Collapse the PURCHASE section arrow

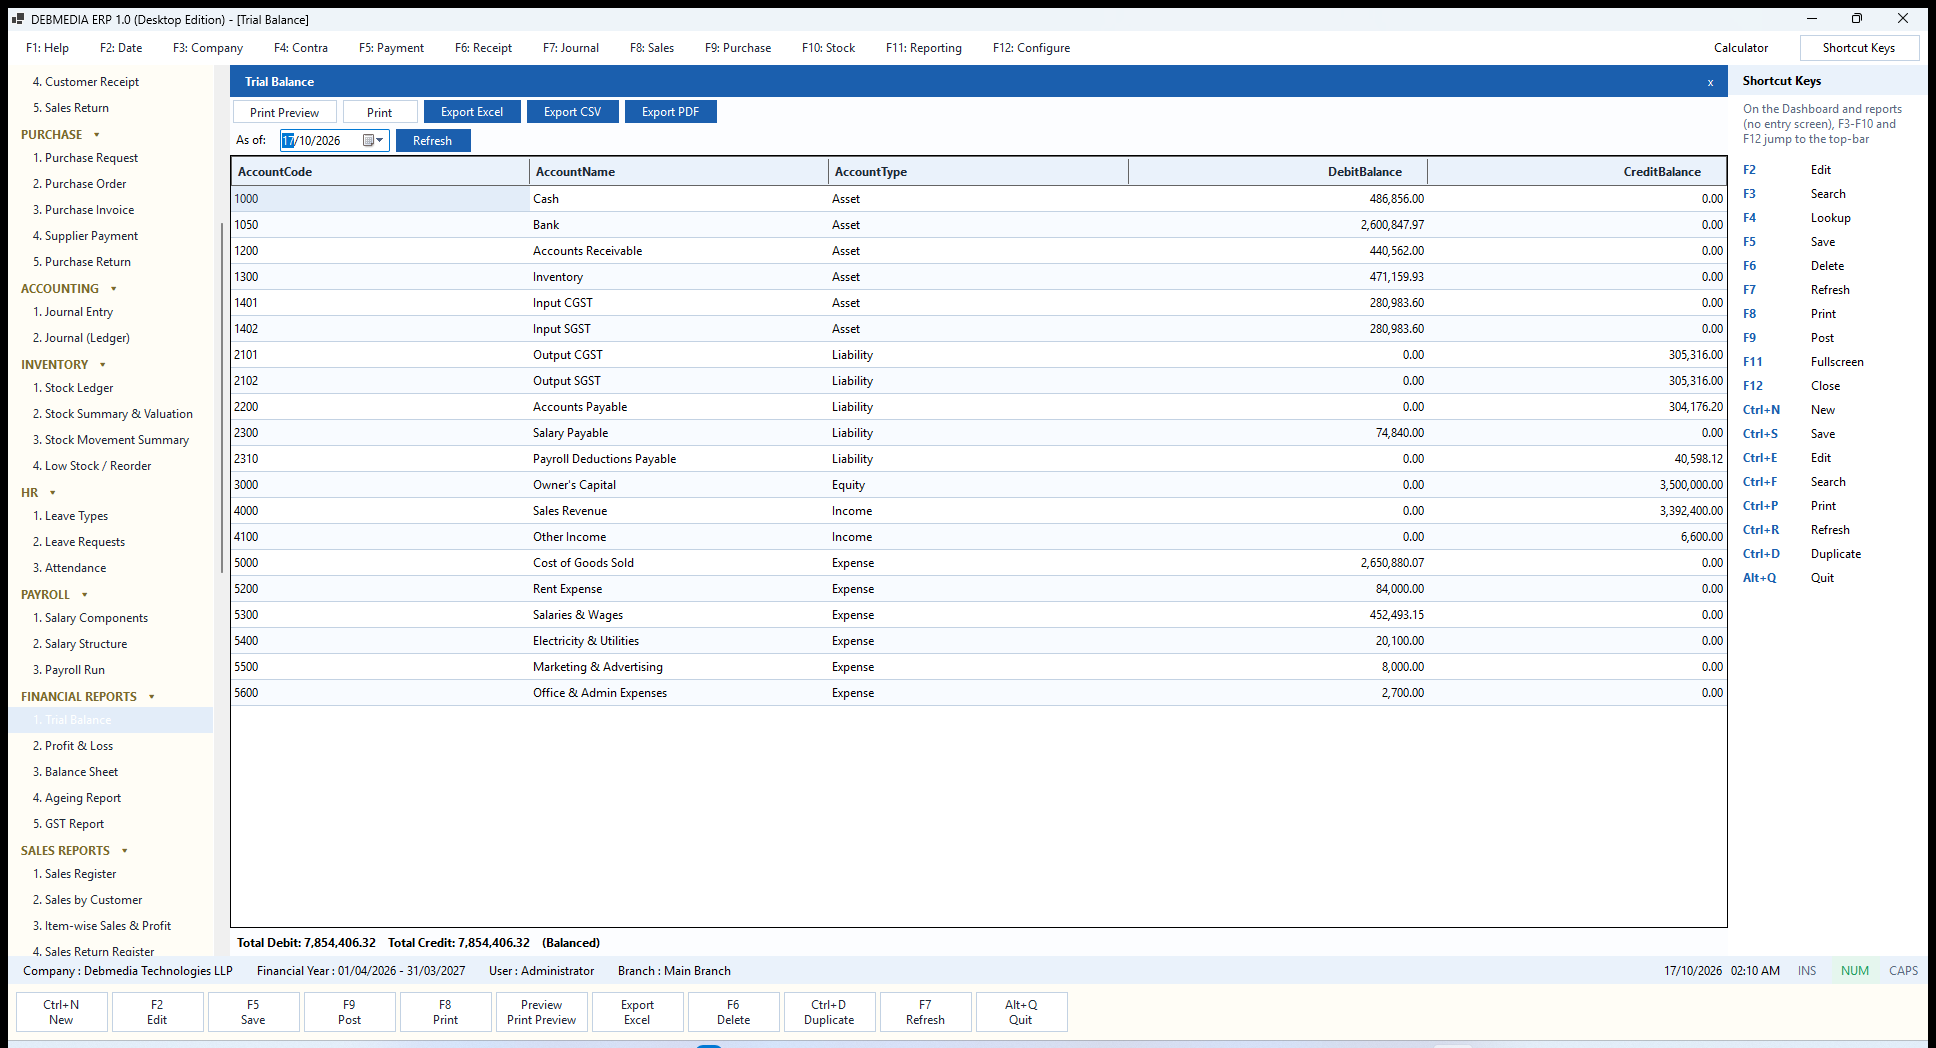tap(97, 135)
